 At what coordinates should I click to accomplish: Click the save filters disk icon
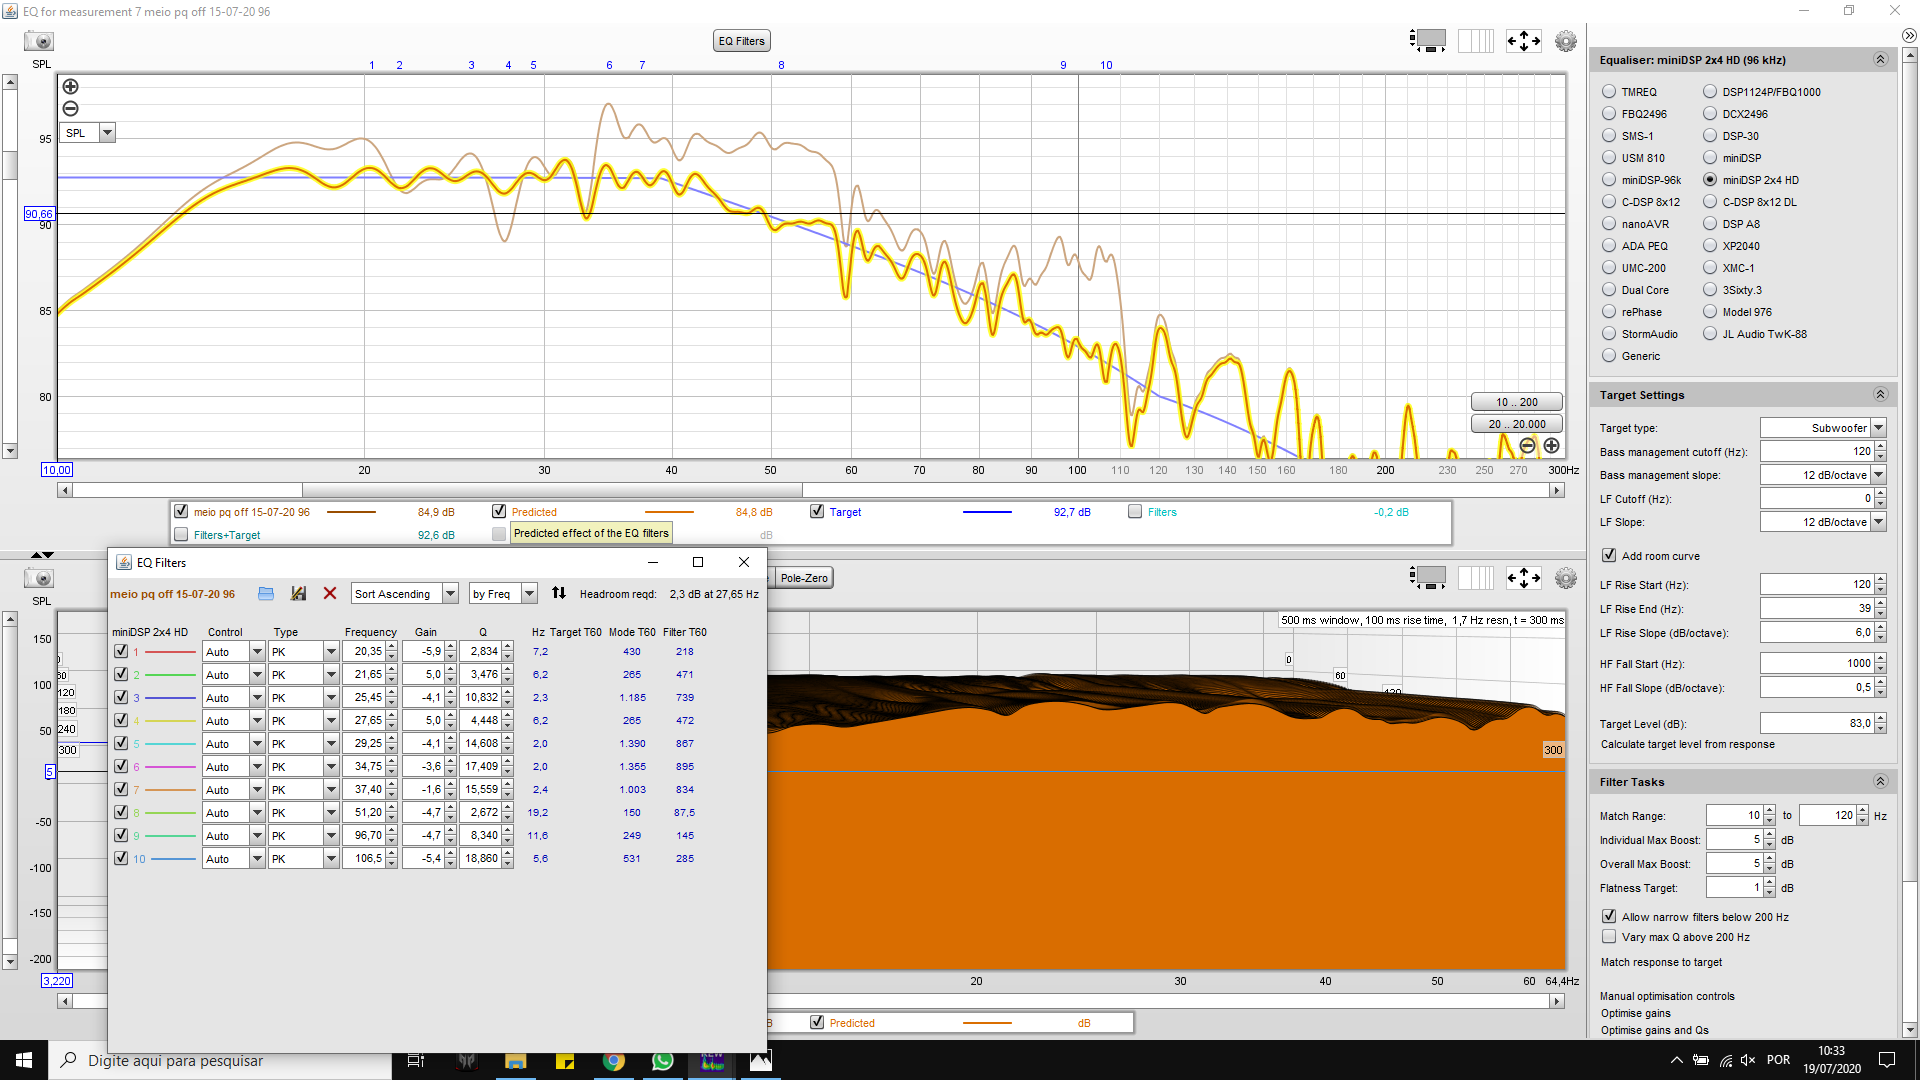[298, 594]
